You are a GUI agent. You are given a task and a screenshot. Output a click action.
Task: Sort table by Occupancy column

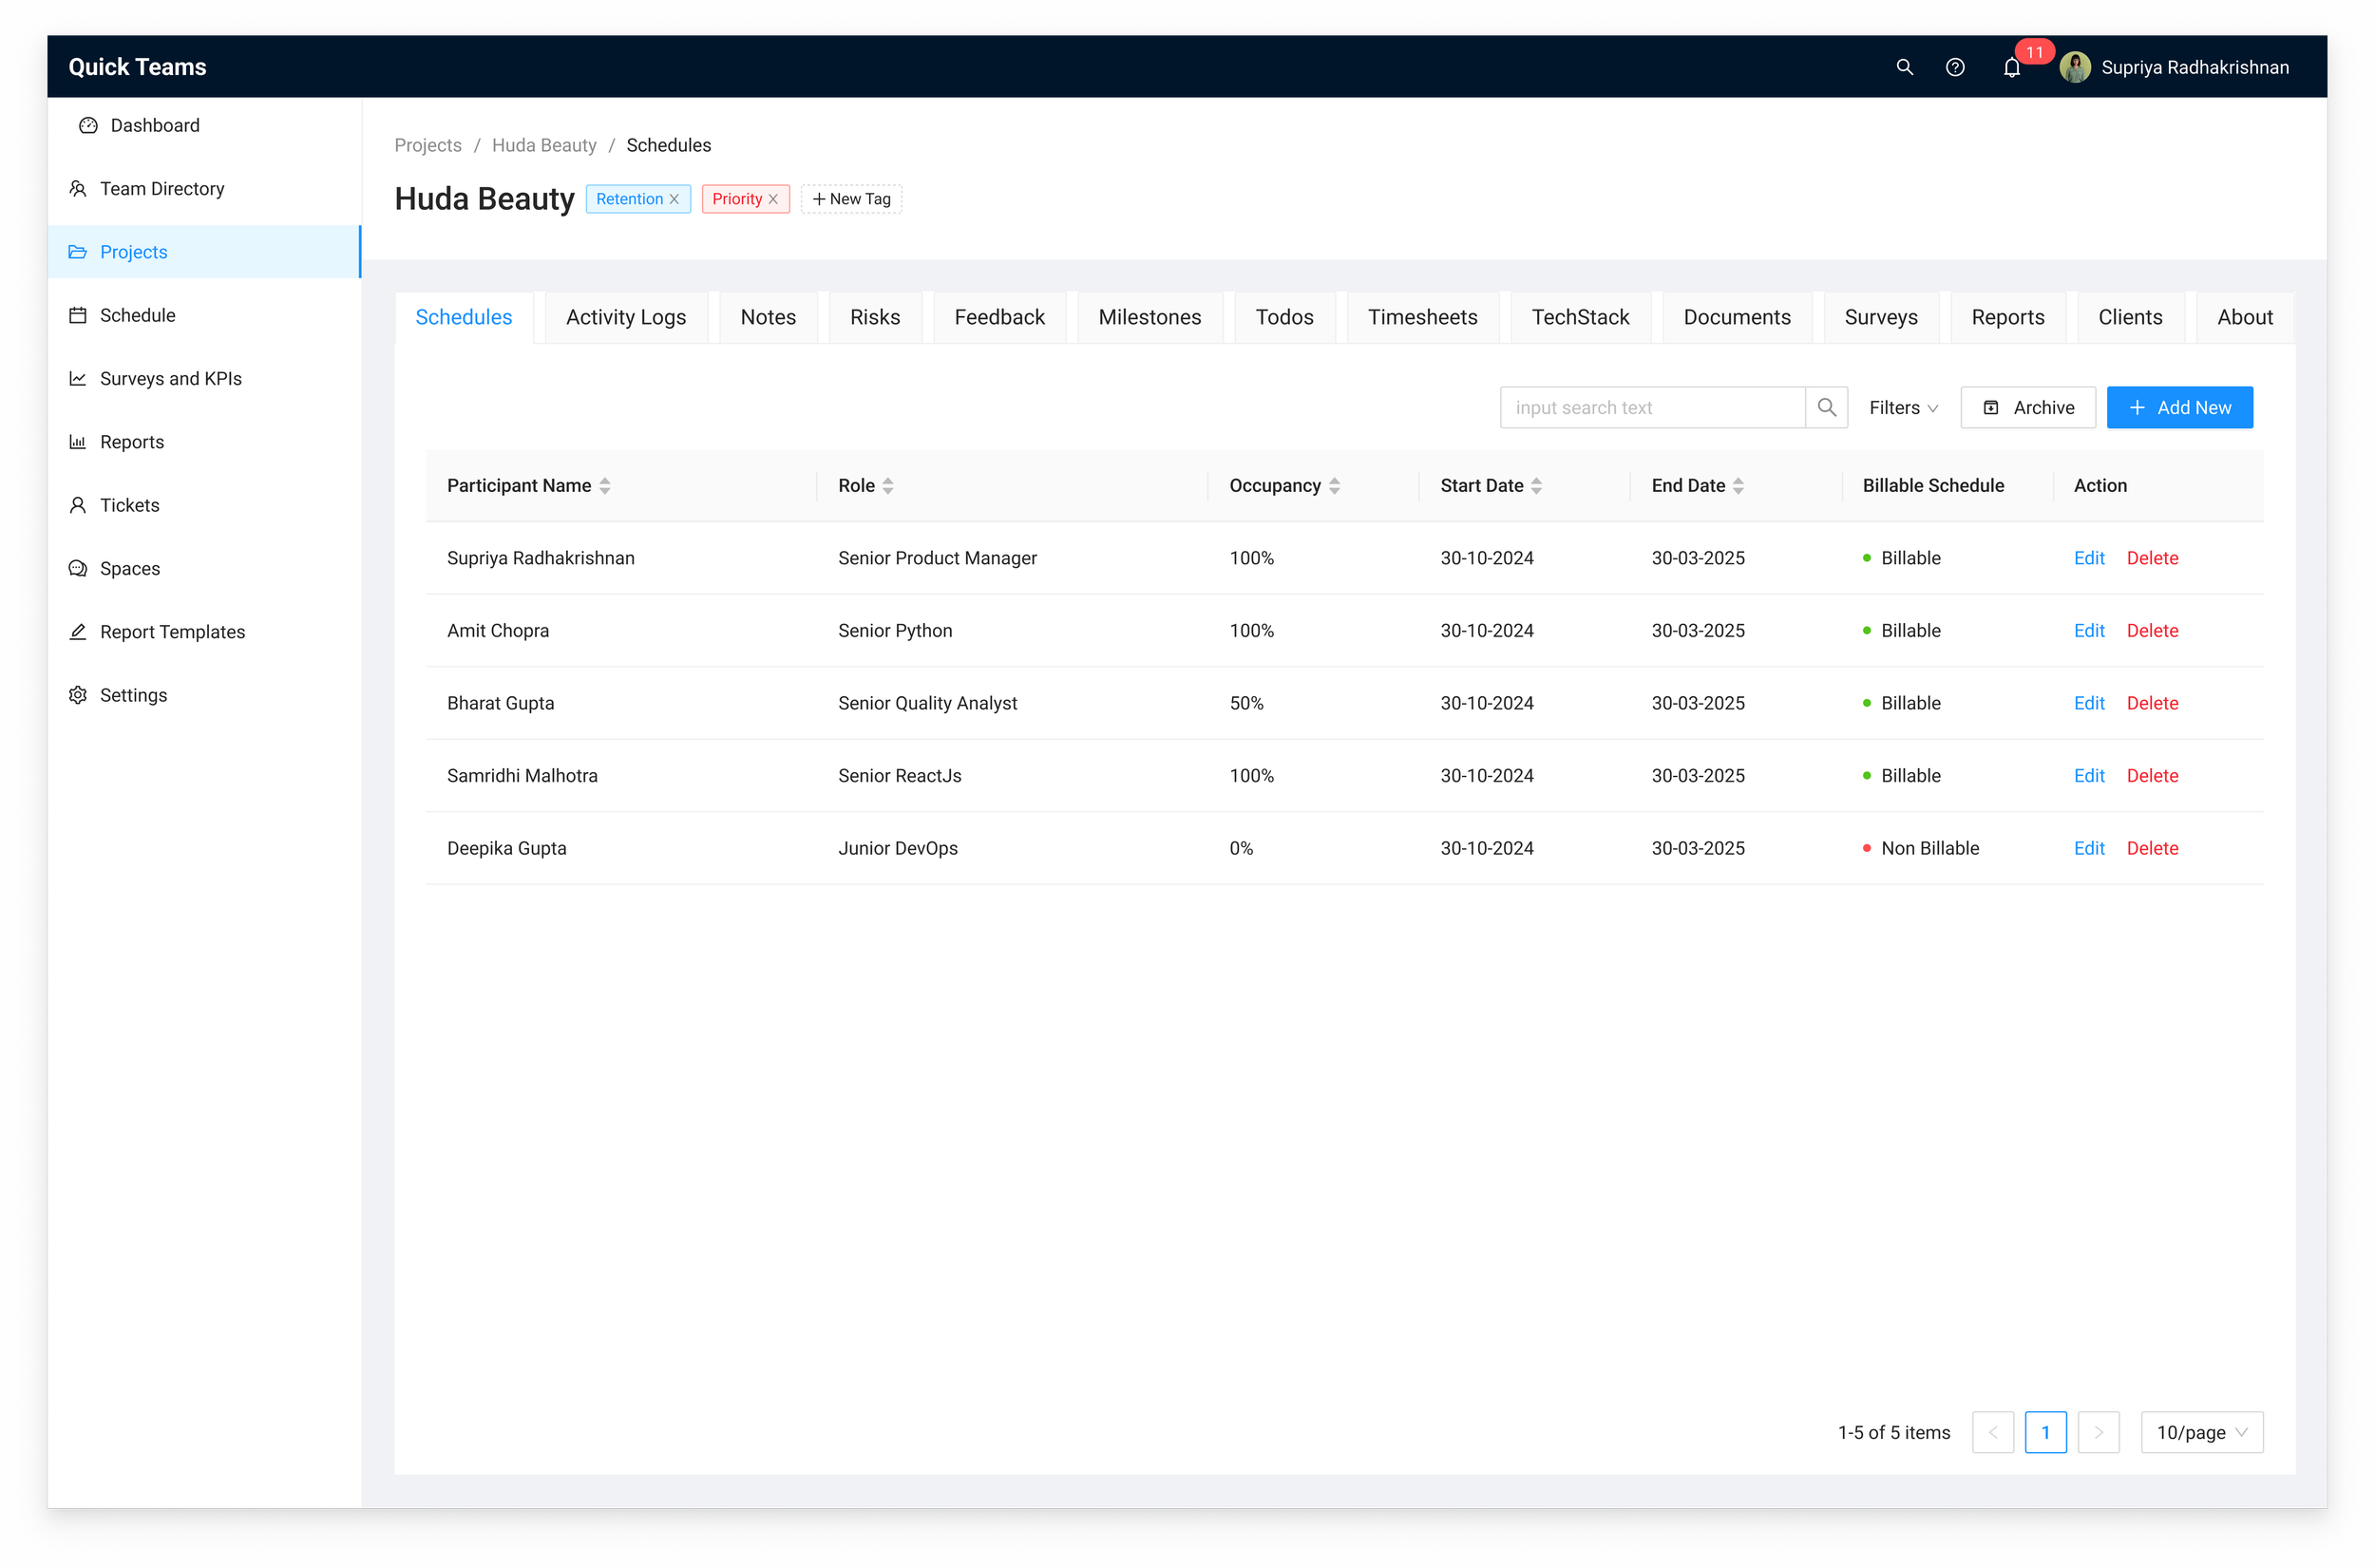[1334, 486]
